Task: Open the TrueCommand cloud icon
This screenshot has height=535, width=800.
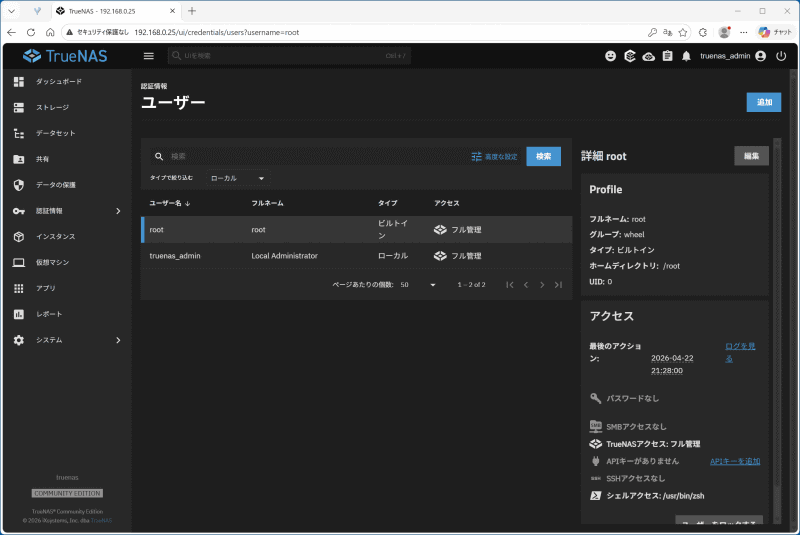Action: pos(648,56)
